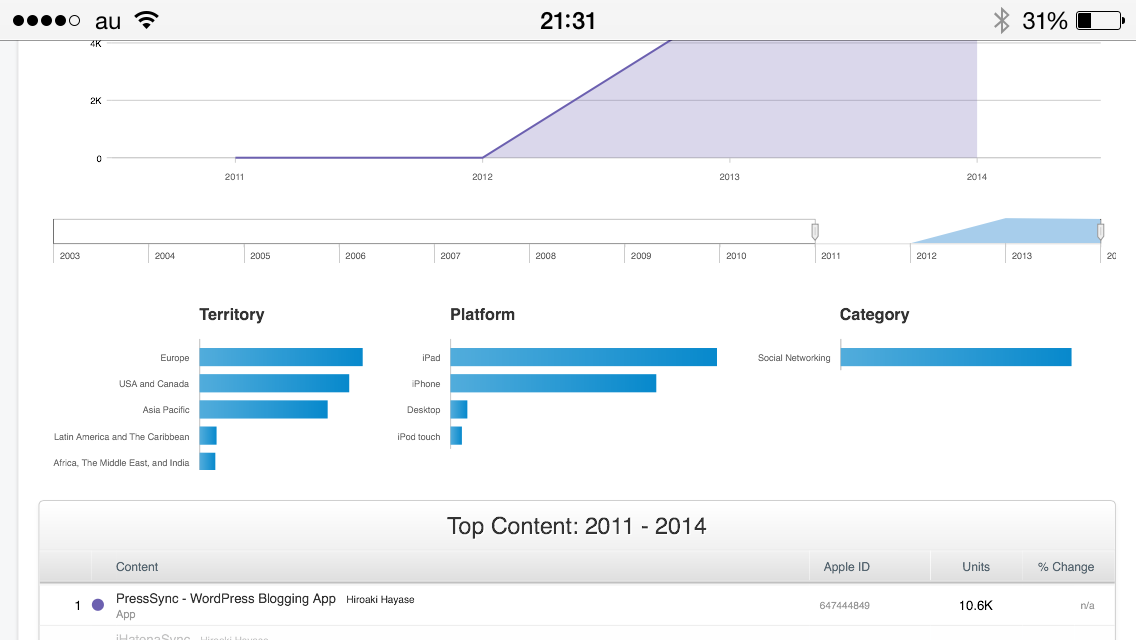
Task: Select the iPad platform bar
Action: tap(583, 357)
